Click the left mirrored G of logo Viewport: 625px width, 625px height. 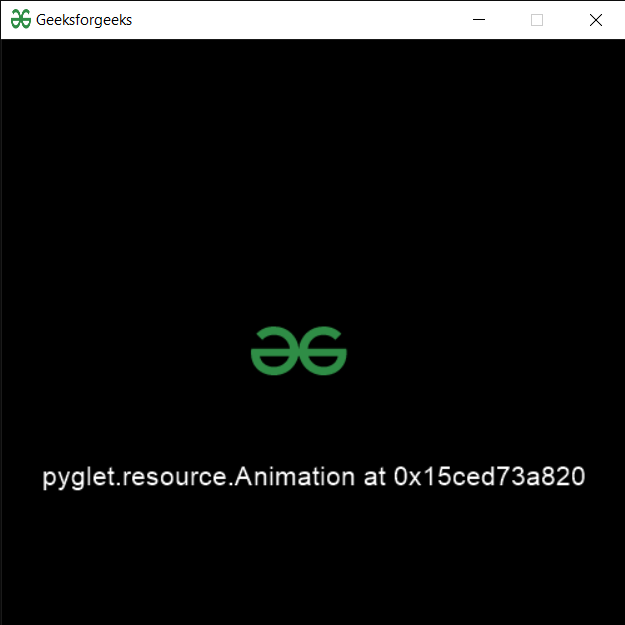[274, 351]
